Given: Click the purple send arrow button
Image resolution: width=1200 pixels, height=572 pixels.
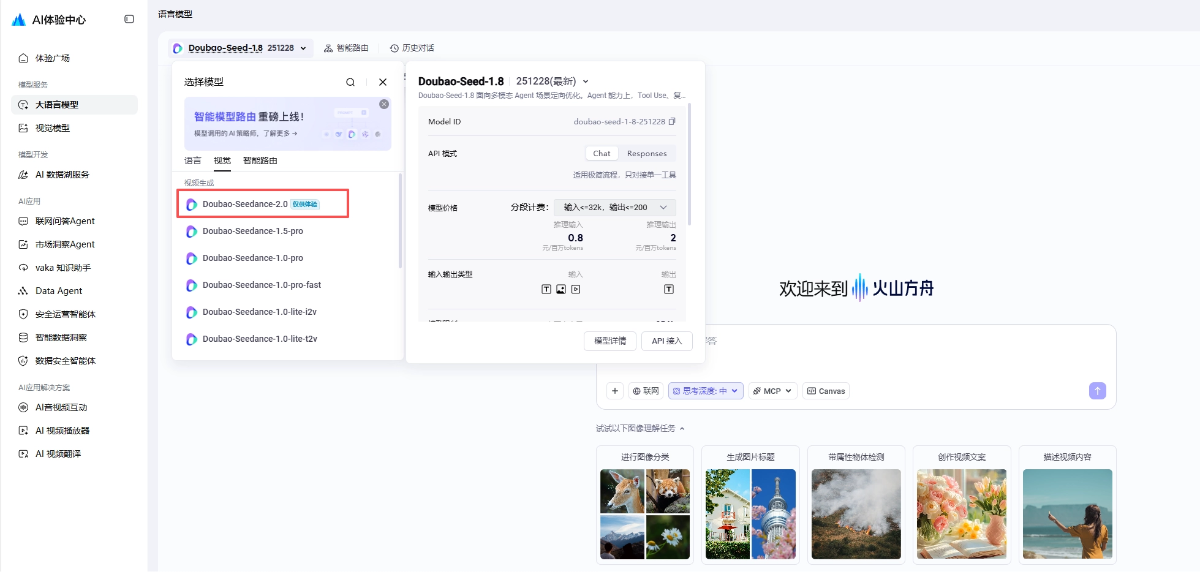Looking at the screenshot, I should [x=1098, y=391].
